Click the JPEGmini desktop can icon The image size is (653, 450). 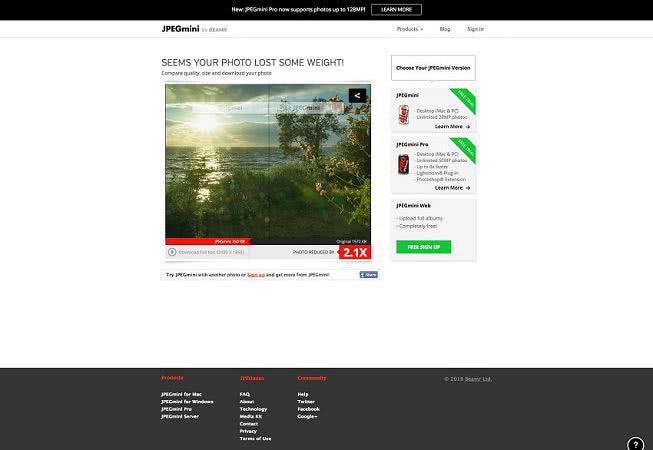[x=403, y=113]
